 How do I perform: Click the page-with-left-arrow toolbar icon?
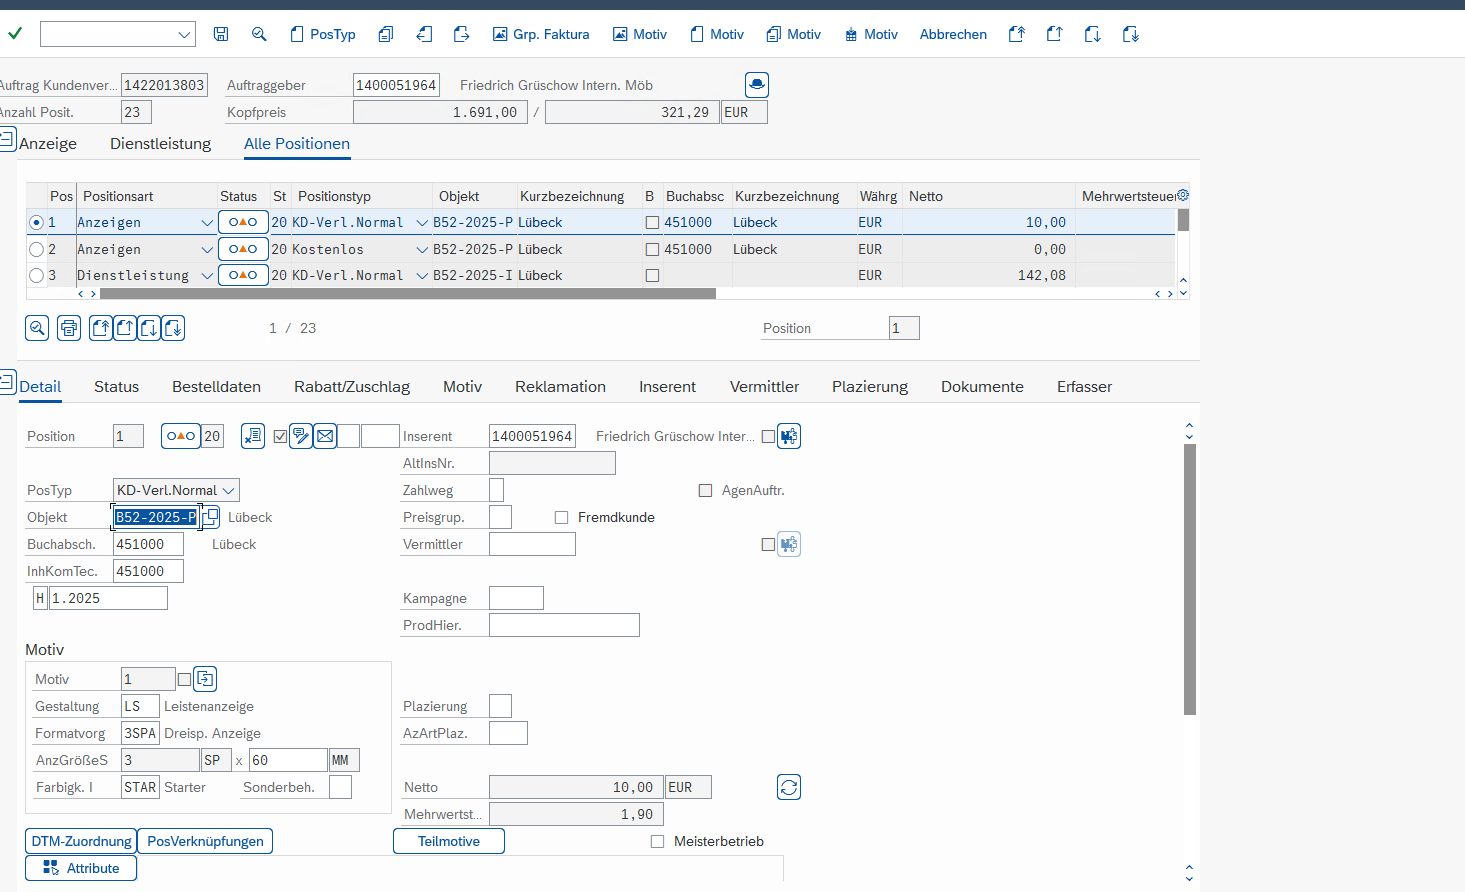(424, 34)
